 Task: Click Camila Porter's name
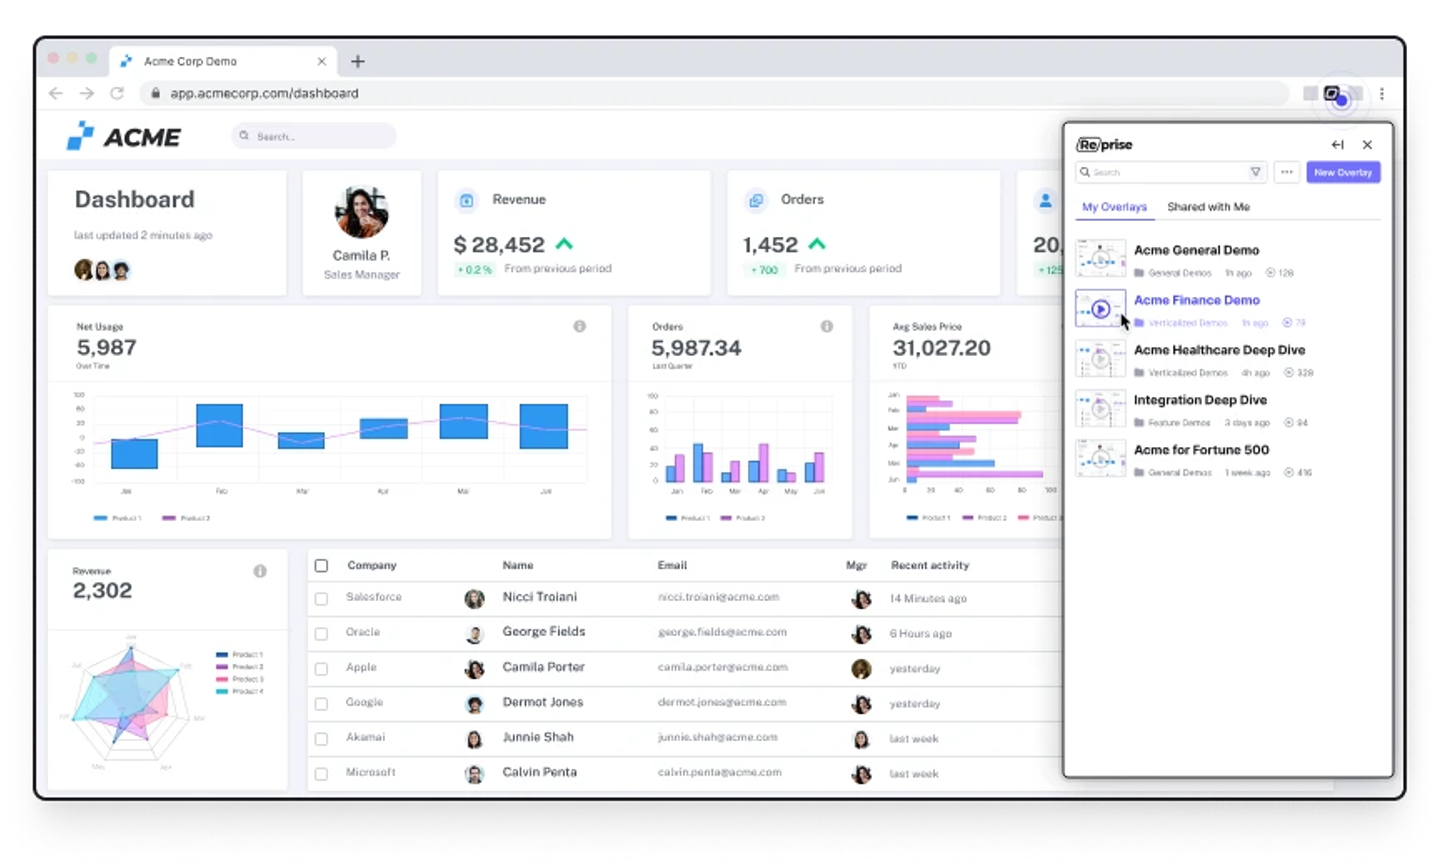click(x=543, y=667)
